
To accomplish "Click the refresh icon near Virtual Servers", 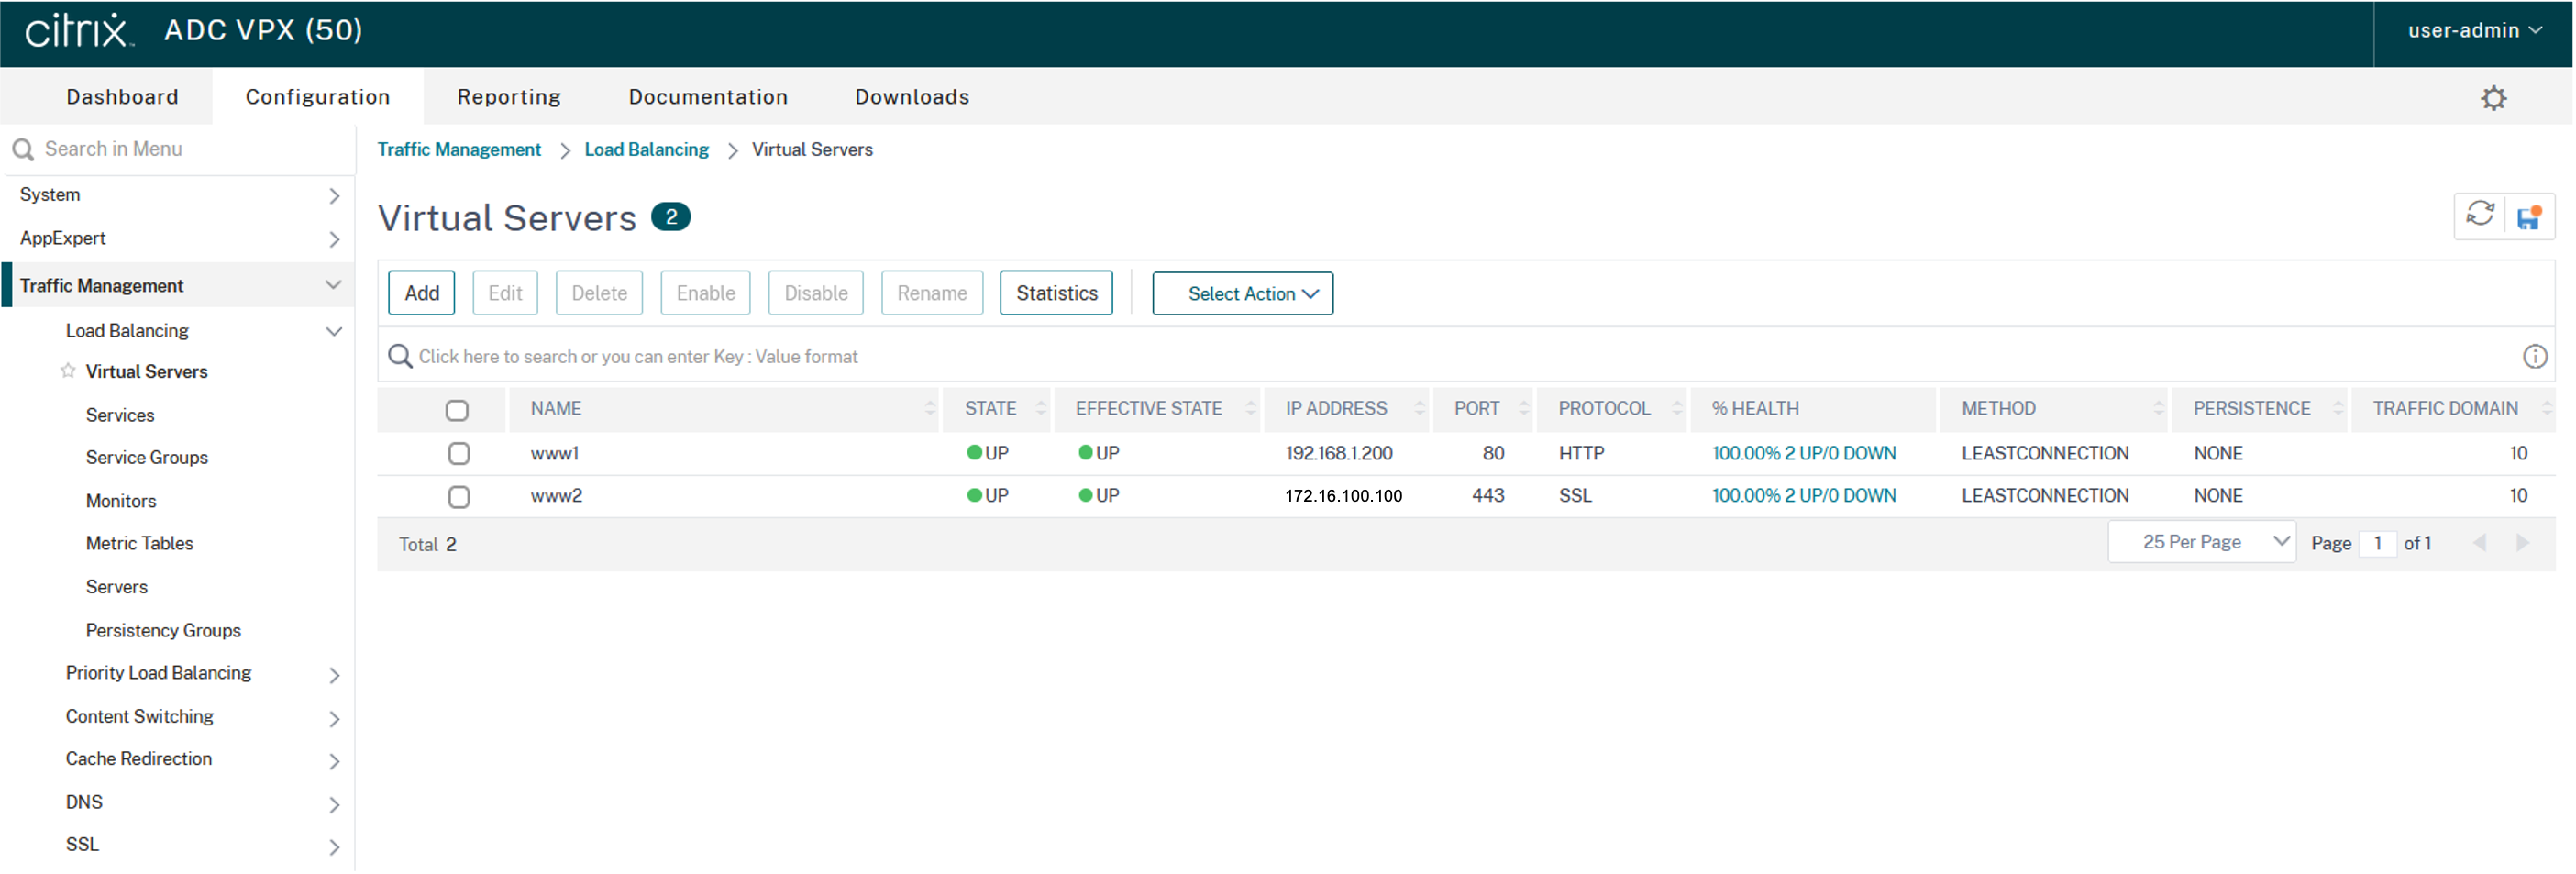I will 2479,215.
